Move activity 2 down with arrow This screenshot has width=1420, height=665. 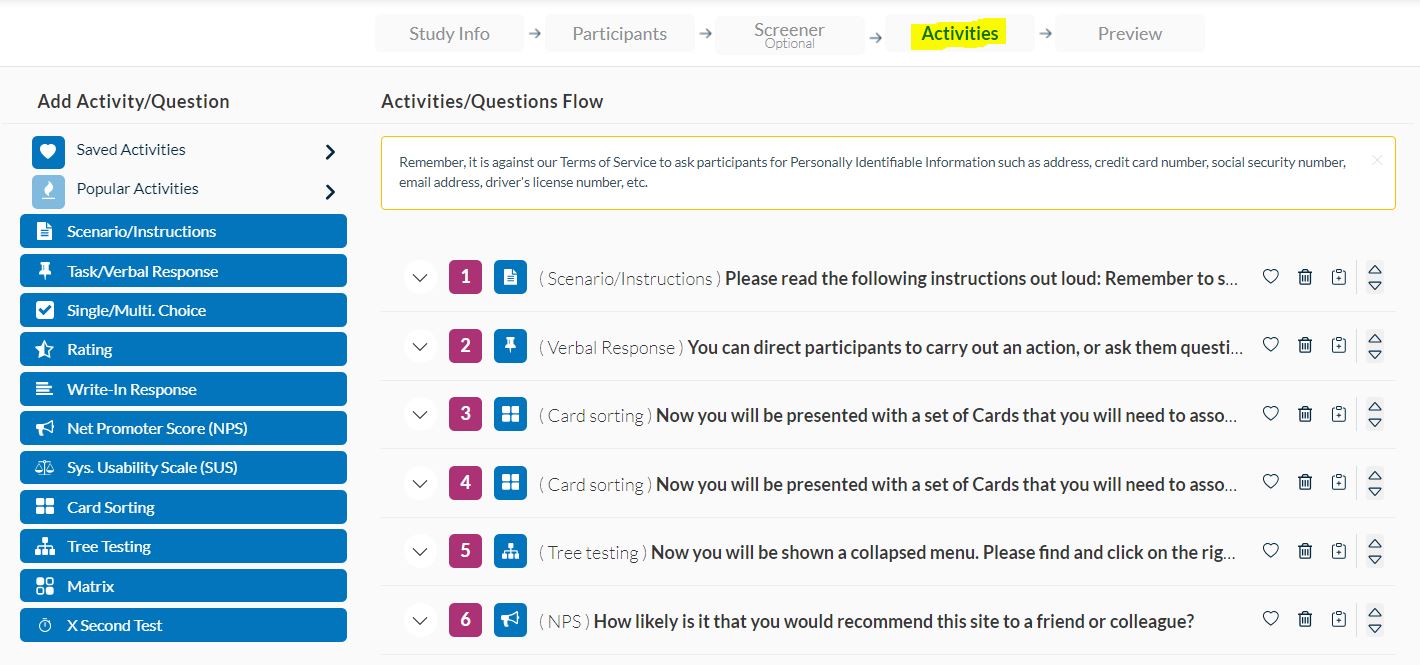point(1375,354)
